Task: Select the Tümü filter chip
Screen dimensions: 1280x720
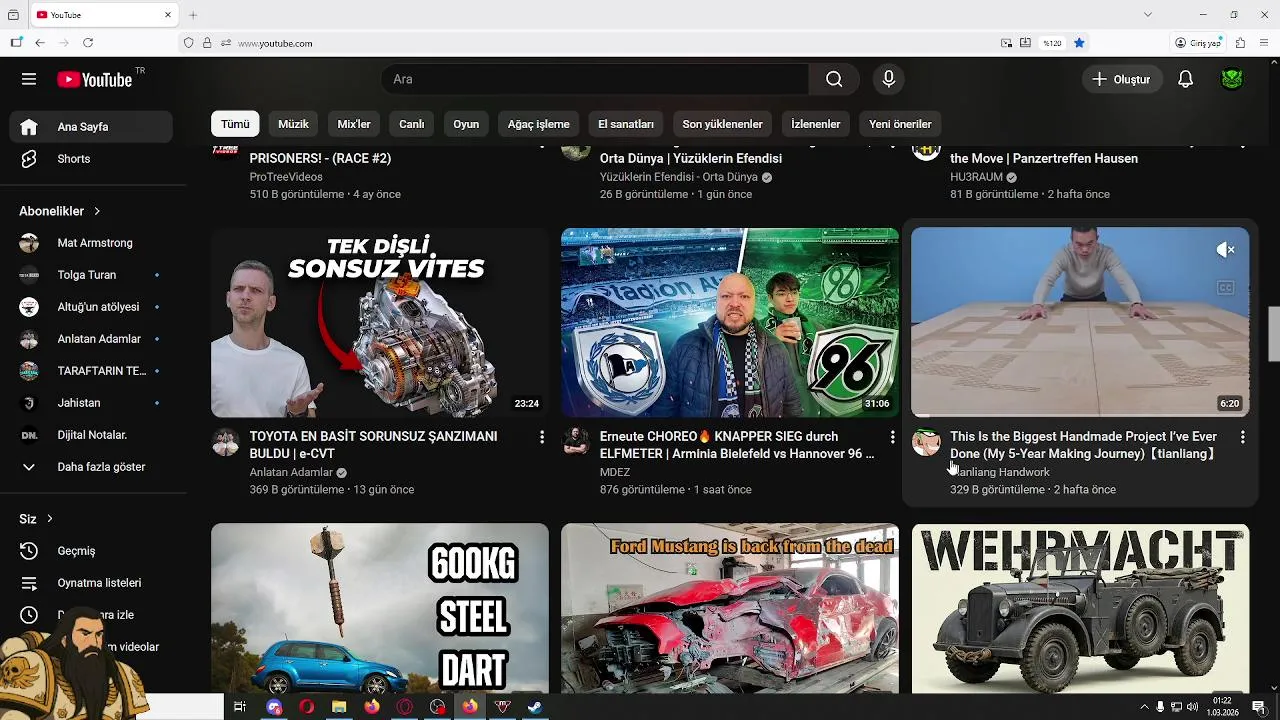Action: tap(235, 124)
